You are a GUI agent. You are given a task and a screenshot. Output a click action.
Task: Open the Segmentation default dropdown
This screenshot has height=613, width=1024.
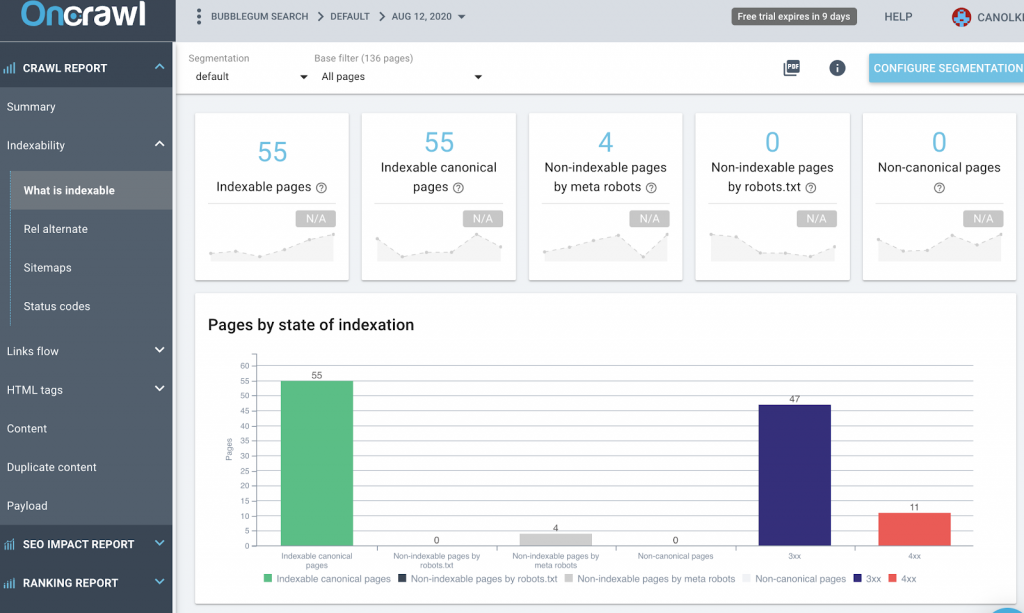click(248, 77)
